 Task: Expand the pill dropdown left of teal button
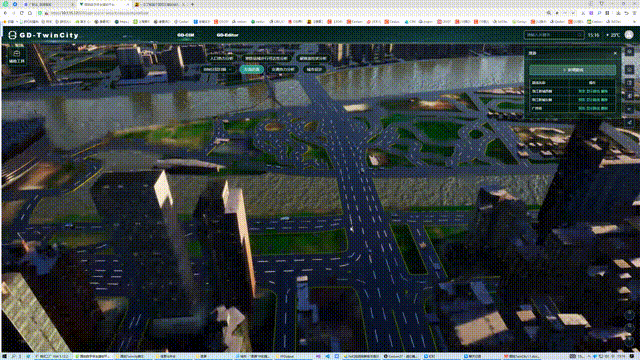tap(217, 69)
